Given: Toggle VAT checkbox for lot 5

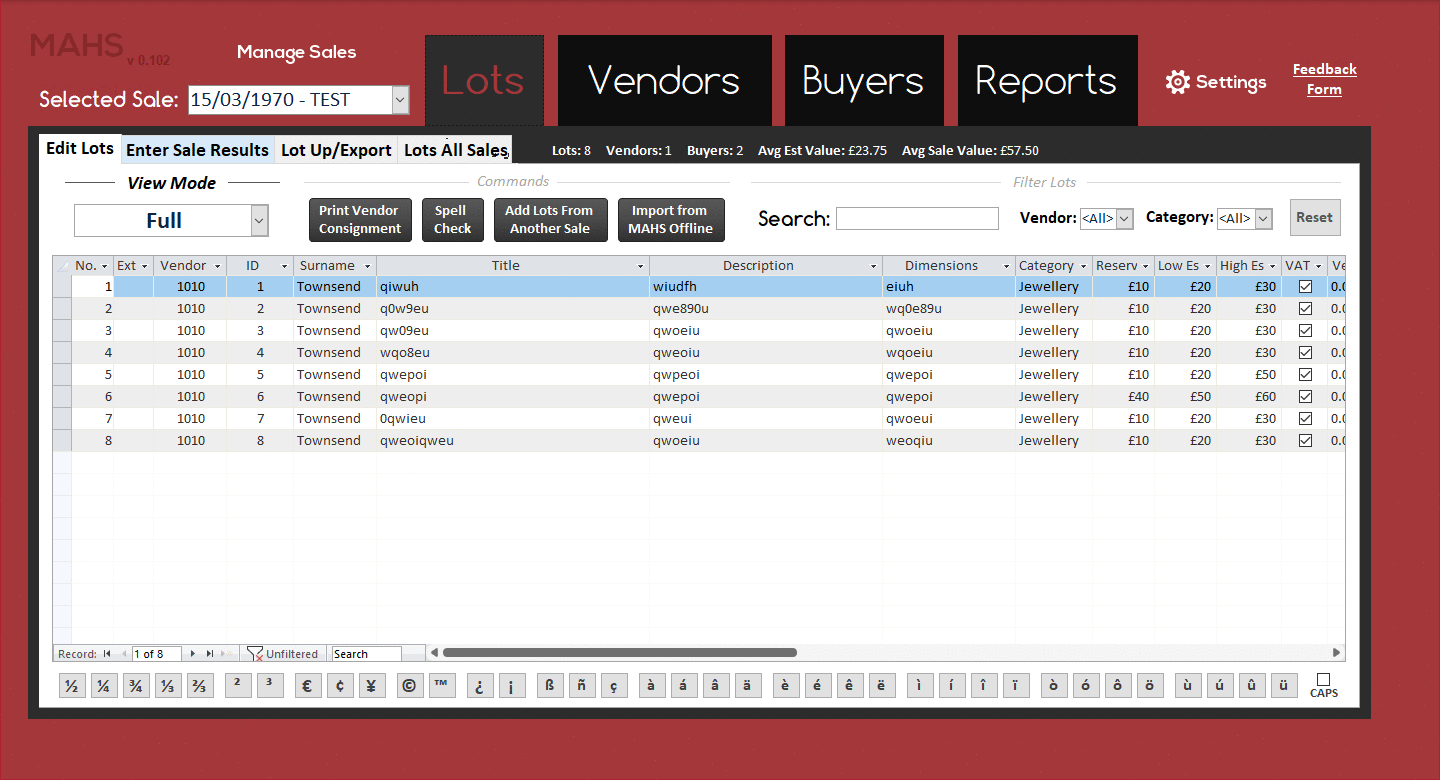Looking at the screenshot, I should [1305, 374].
